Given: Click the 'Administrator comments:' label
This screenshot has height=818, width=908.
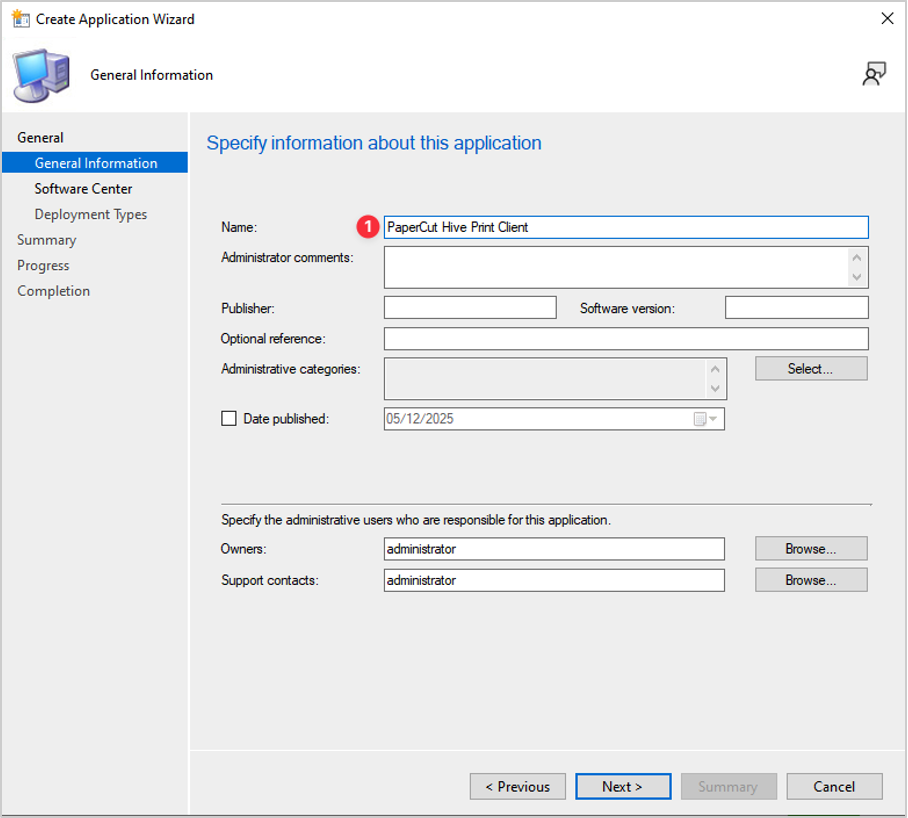Looking at the screenshot, I should (x=287, y=257).
